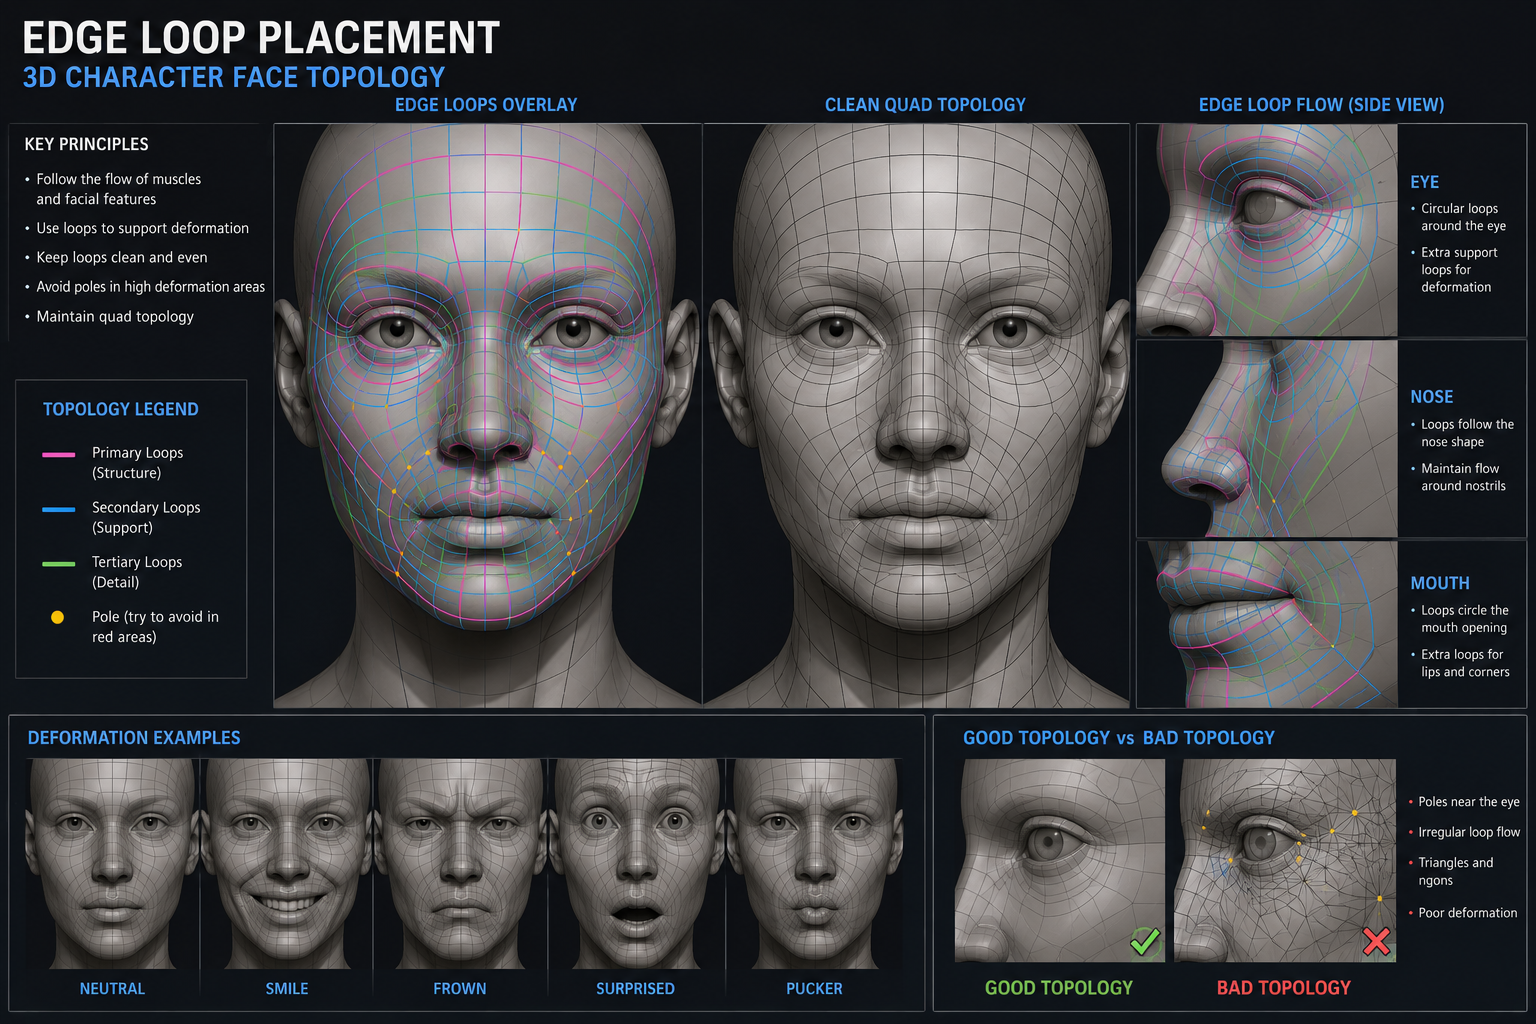Screen dimensions: 1536x1024
Task: Select the Neutral face thumbnail
Action: [x=112, y=863]
